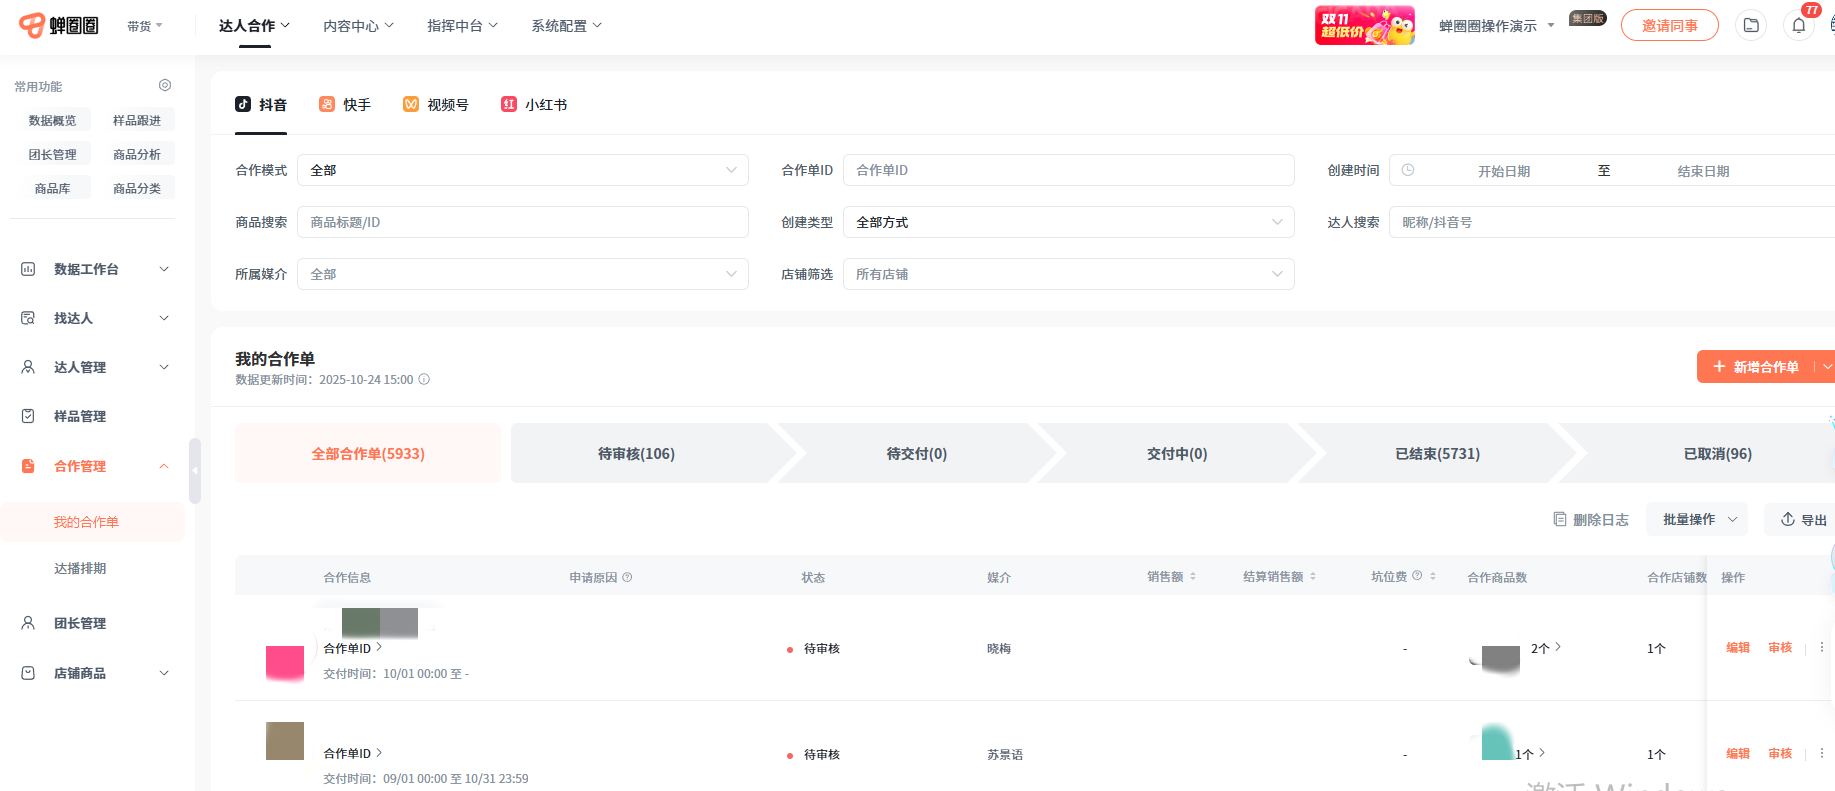Click the 邀请同事 button
The image size is (1835, 791).
(1669, 26)
